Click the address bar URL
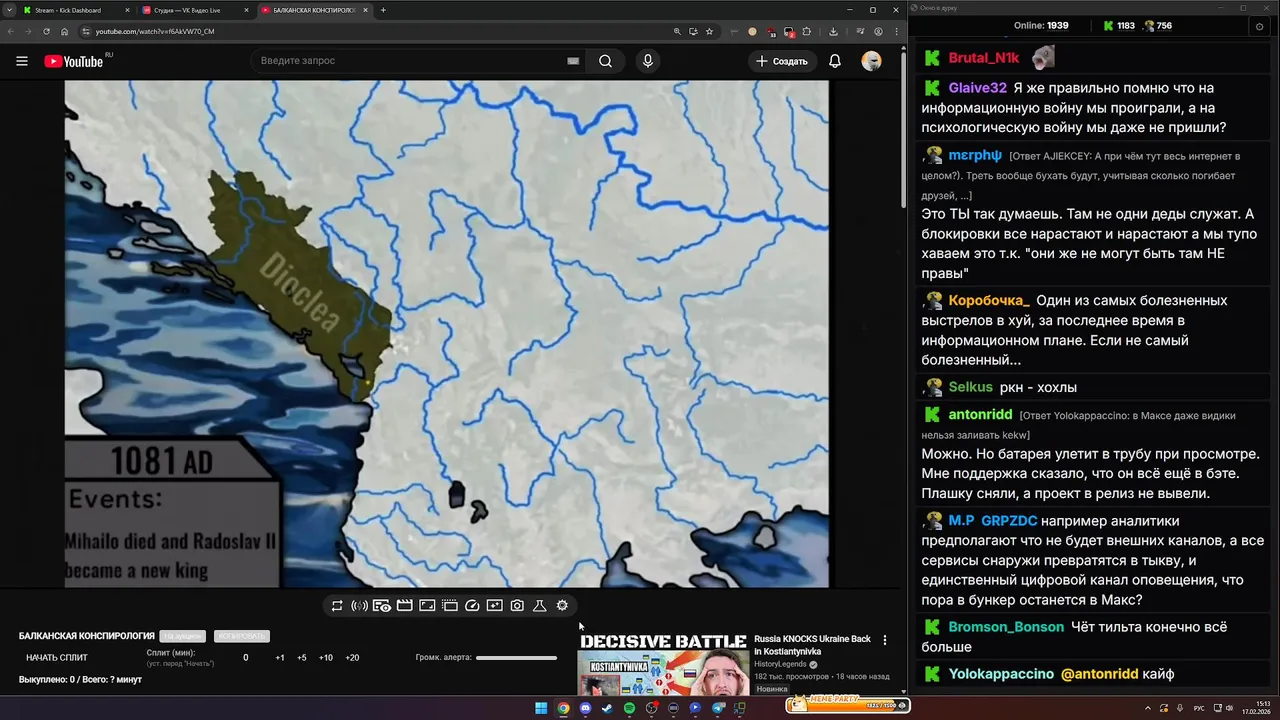 (155, 31)
